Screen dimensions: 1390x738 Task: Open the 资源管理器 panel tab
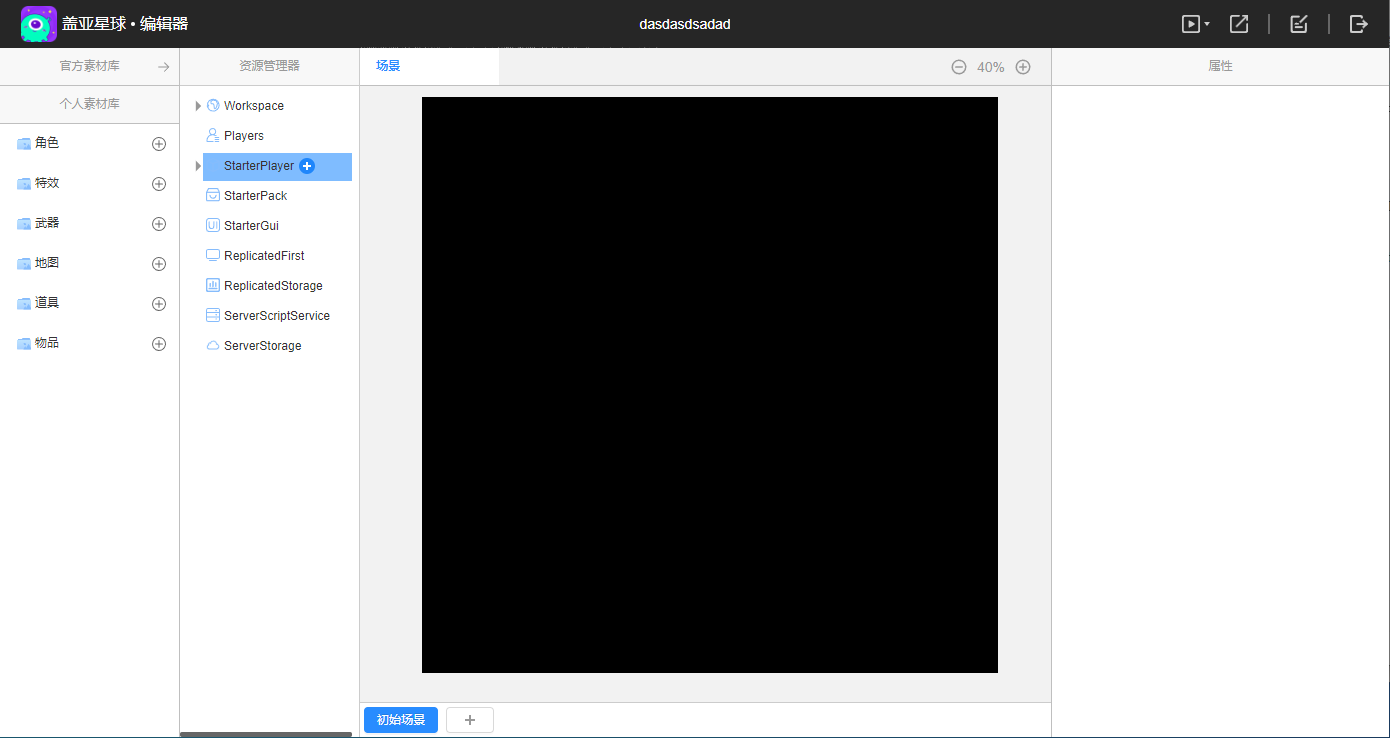tap(269, 66)
